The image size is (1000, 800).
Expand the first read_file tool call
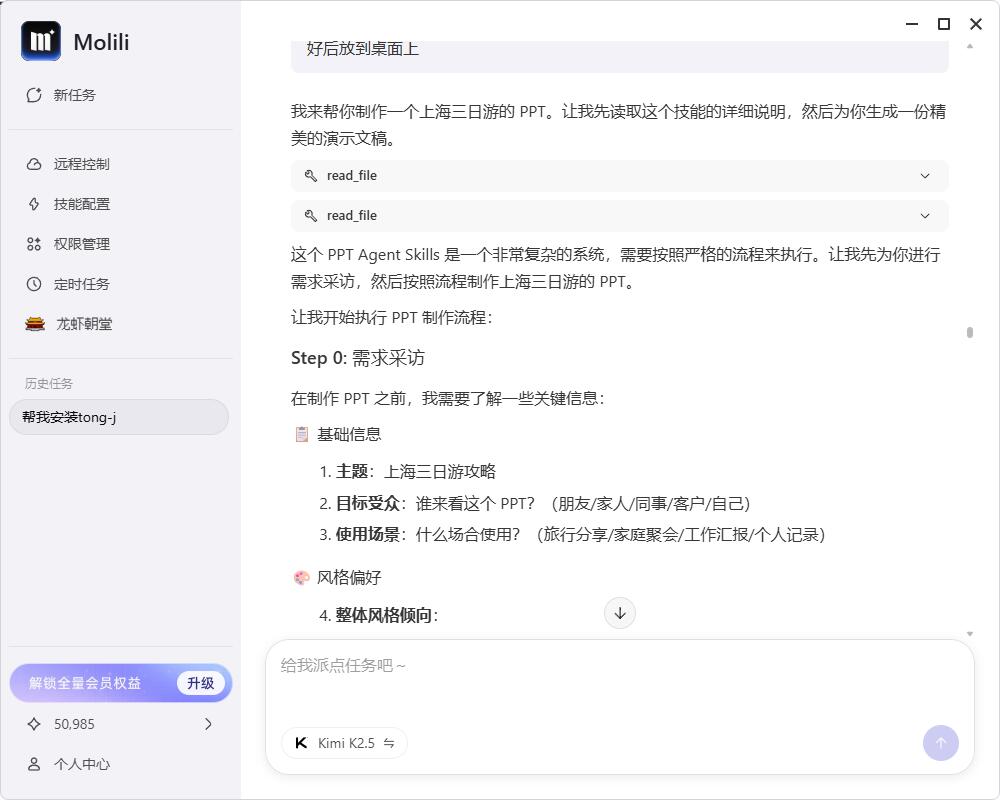click(619, 176)
